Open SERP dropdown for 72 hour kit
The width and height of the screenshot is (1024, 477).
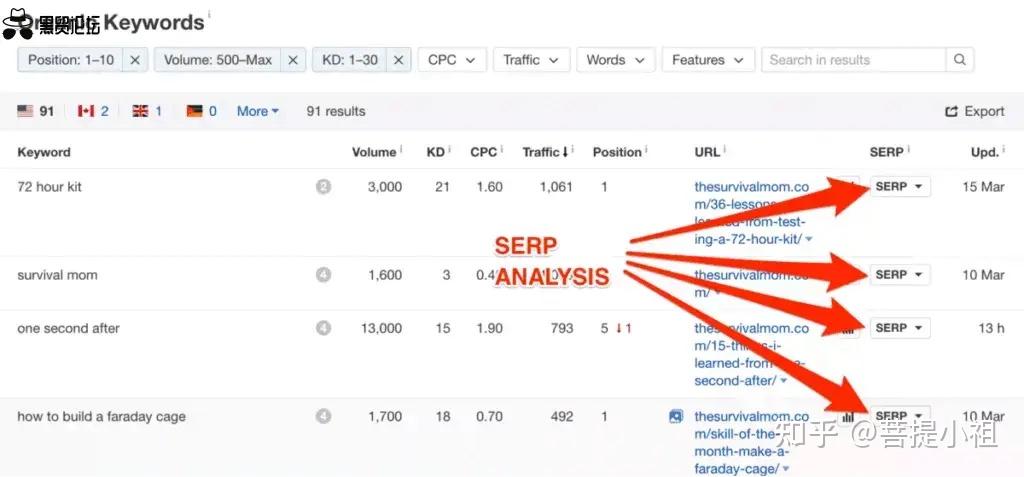899,186
